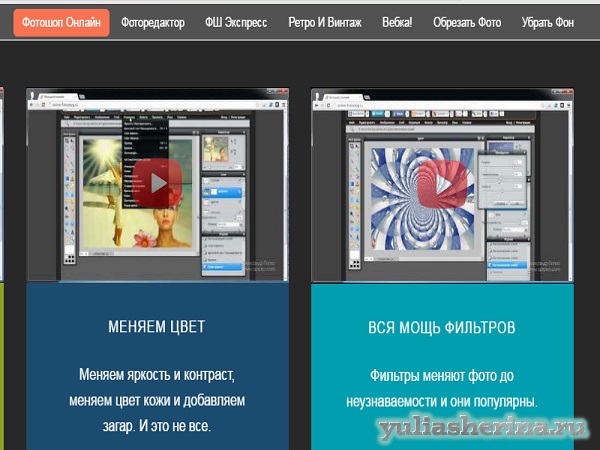Click text 'загар. И это не все.'
600x450 pixels.
[x=157, y=426]
